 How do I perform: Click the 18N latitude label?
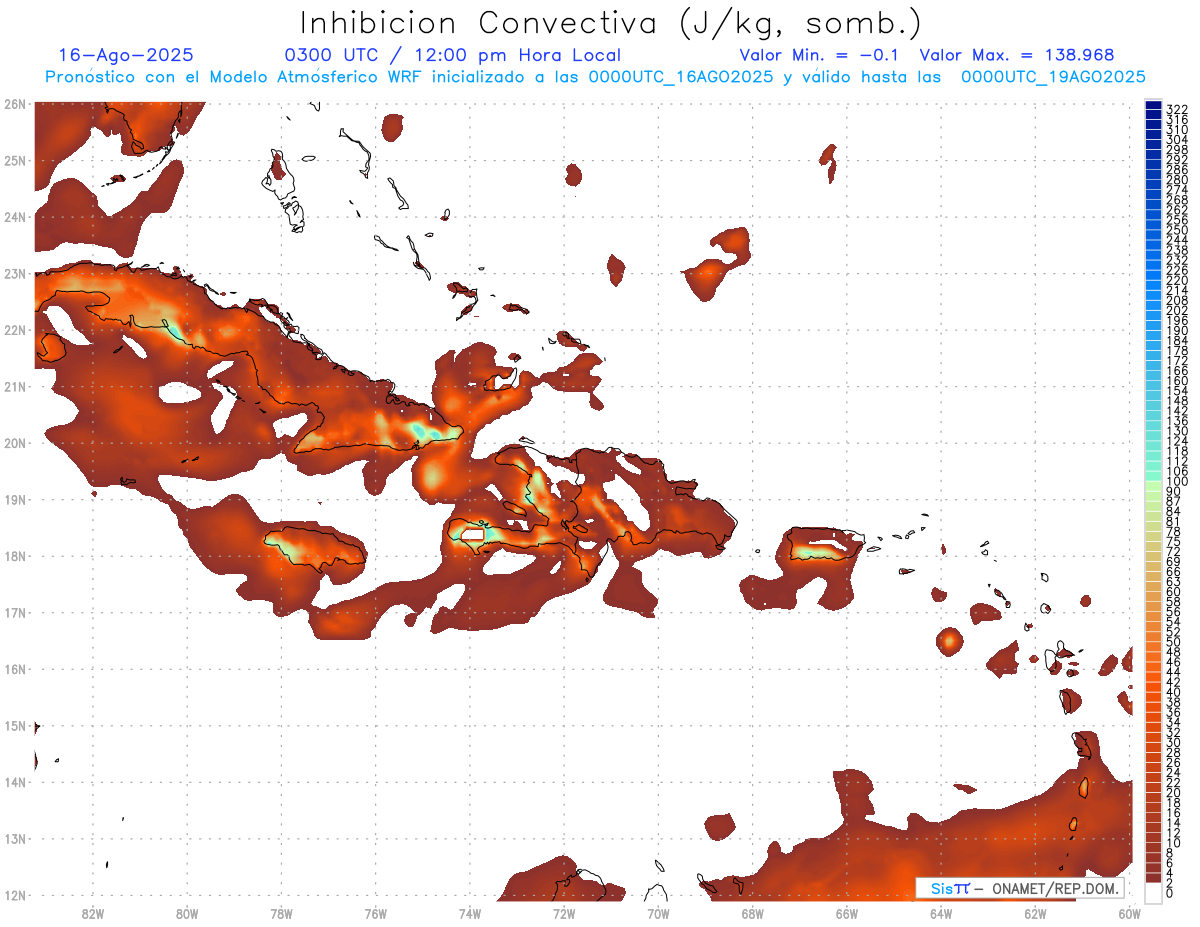pos(14,556)
